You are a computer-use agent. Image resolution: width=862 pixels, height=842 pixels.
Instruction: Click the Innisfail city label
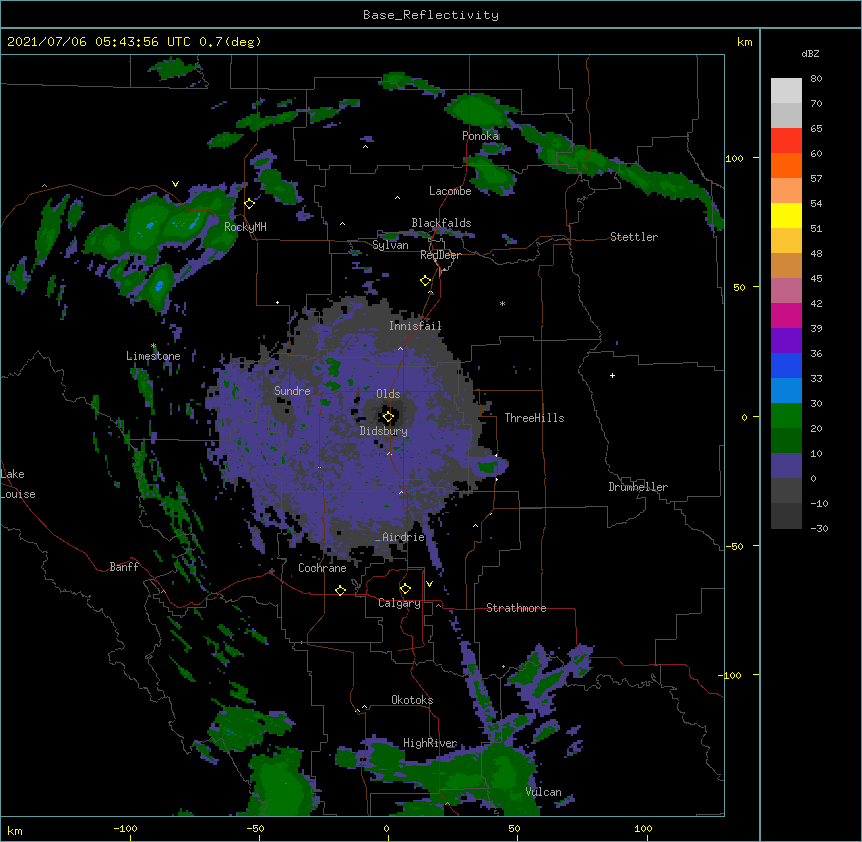point(415,326)
